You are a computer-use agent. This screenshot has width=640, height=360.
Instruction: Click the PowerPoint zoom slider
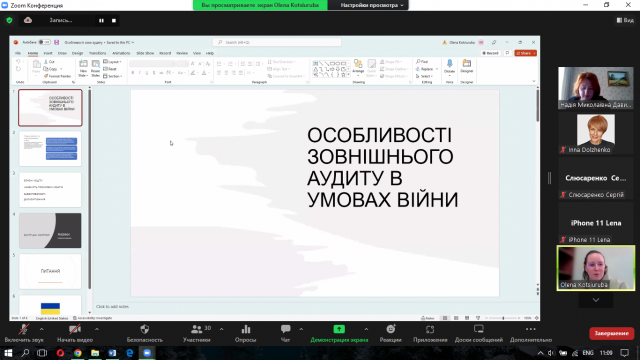pos(503,318)
